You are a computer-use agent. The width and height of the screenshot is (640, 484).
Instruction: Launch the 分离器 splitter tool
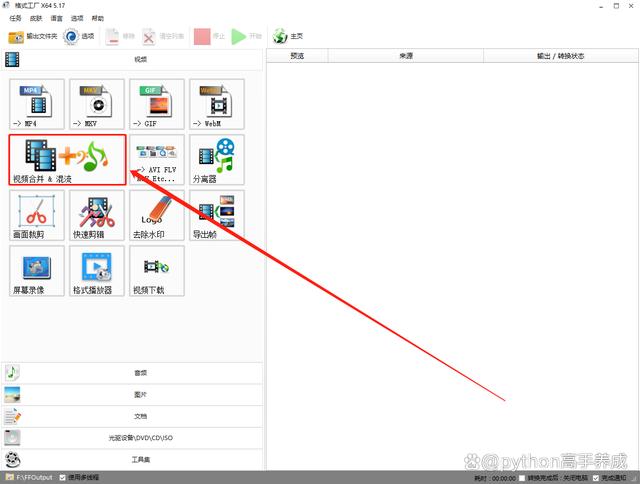(x=216, y=160)
